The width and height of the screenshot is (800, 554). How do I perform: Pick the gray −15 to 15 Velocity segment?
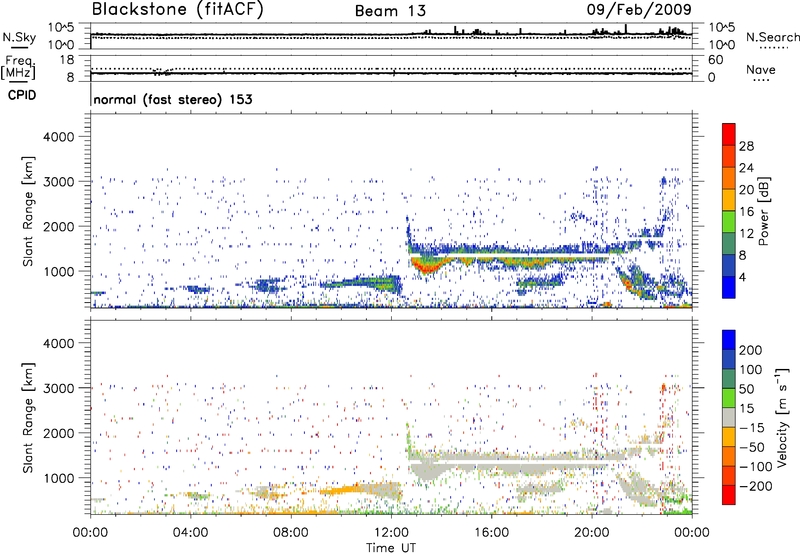pos(729,417)
